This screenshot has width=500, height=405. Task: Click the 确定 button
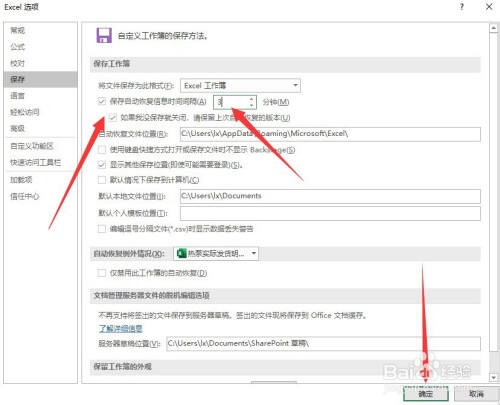(x=426, y=394)
